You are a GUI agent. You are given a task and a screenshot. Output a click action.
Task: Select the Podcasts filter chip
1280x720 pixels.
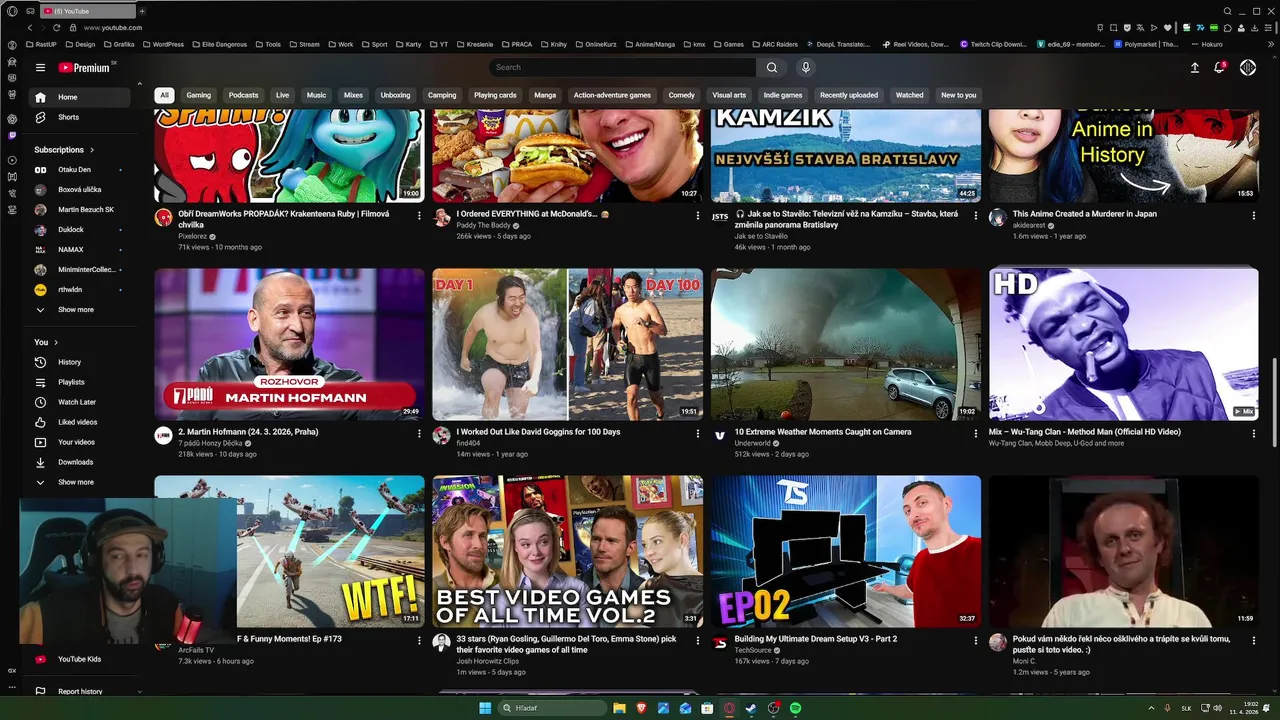(243, 95)
